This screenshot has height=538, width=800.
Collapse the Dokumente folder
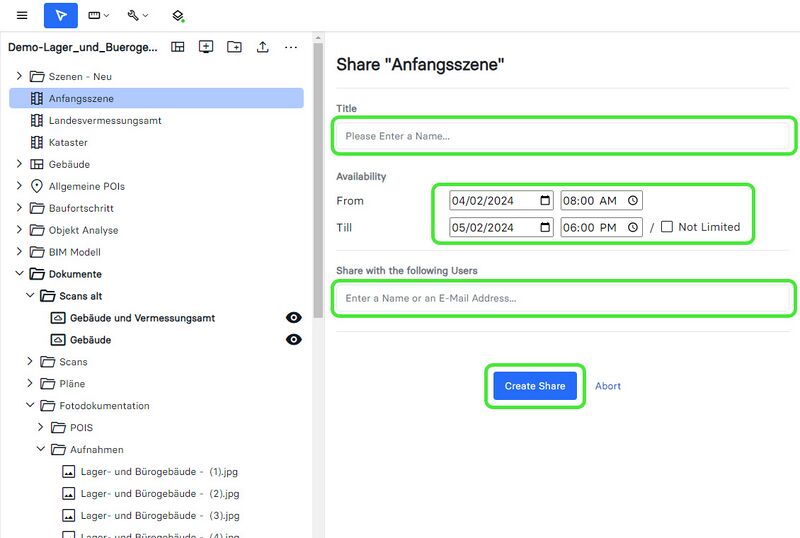click(x=19, y=274)
